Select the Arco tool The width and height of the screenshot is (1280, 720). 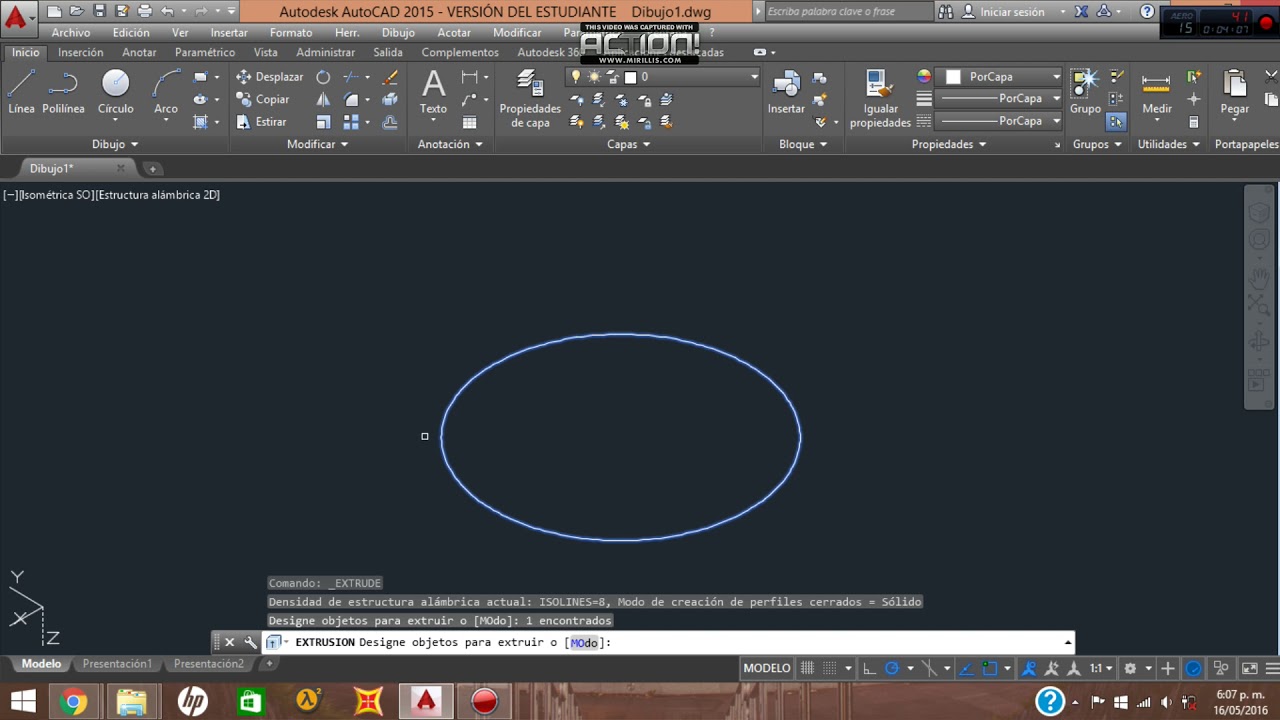[x=165, y=93]
